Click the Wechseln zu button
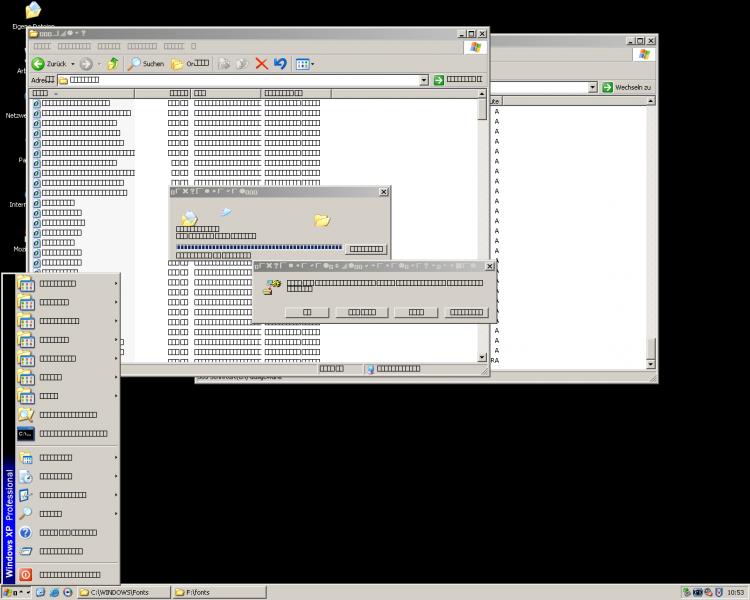This screenshot has width=750, height=600. point(626,87)
